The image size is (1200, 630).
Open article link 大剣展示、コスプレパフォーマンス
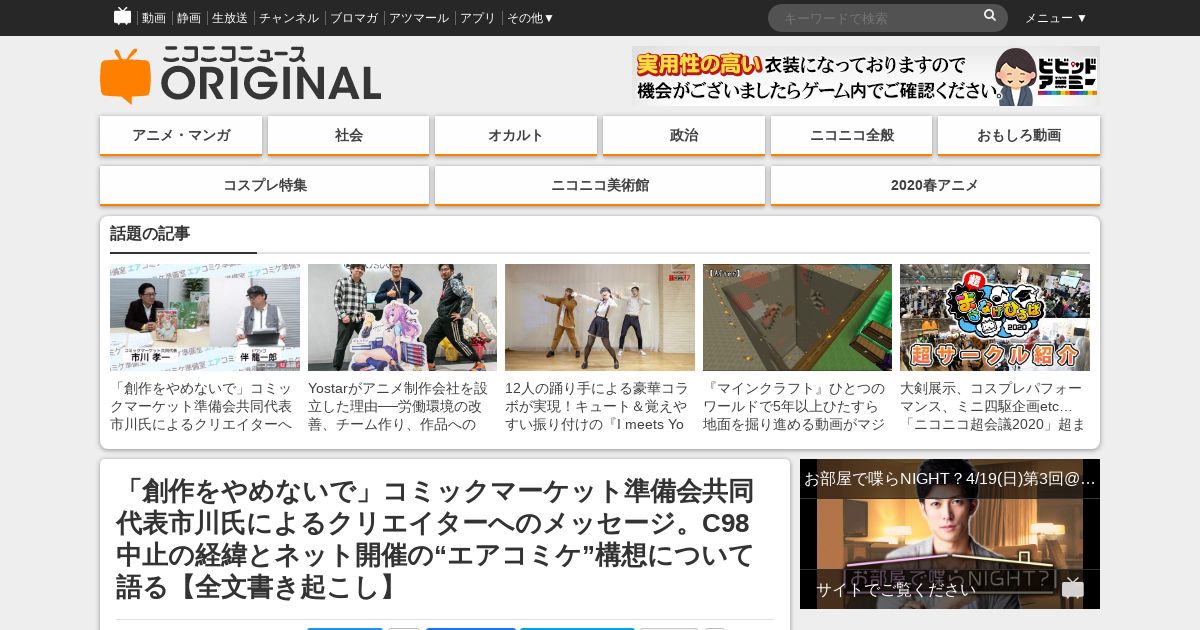993,406
